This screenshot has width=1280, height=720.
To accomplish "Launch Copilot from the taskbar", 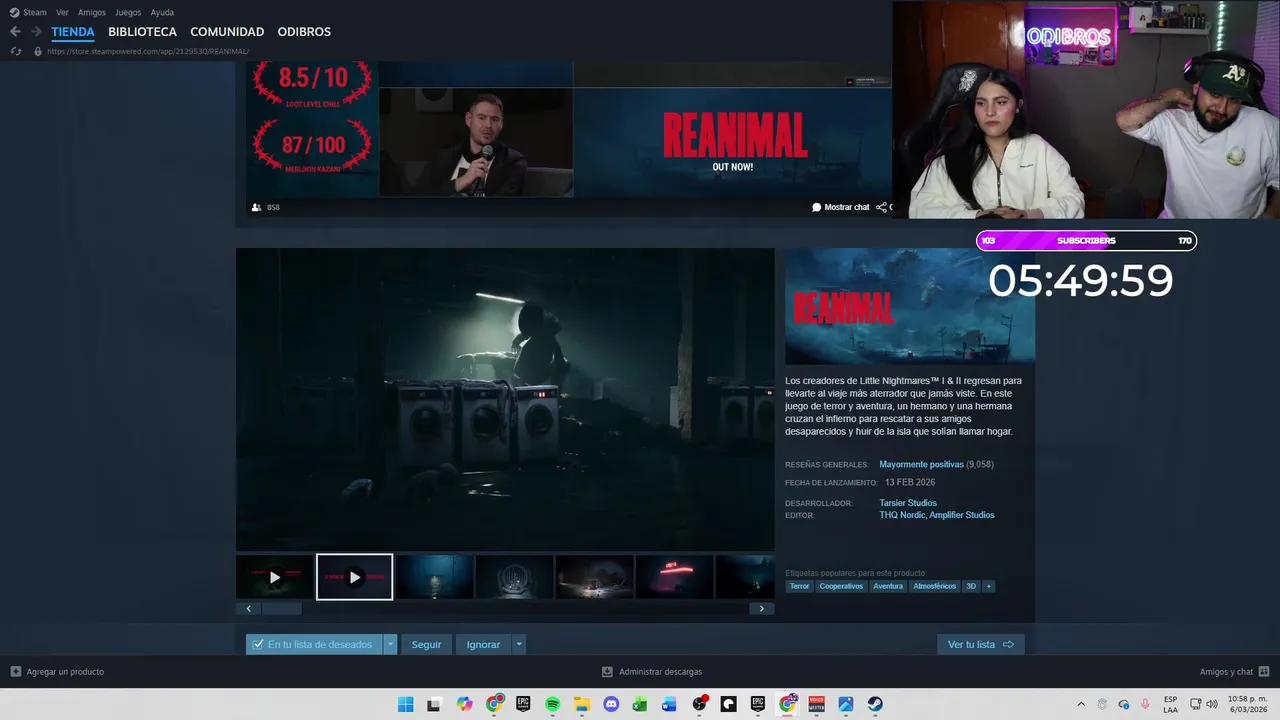I will coord(464,704).
